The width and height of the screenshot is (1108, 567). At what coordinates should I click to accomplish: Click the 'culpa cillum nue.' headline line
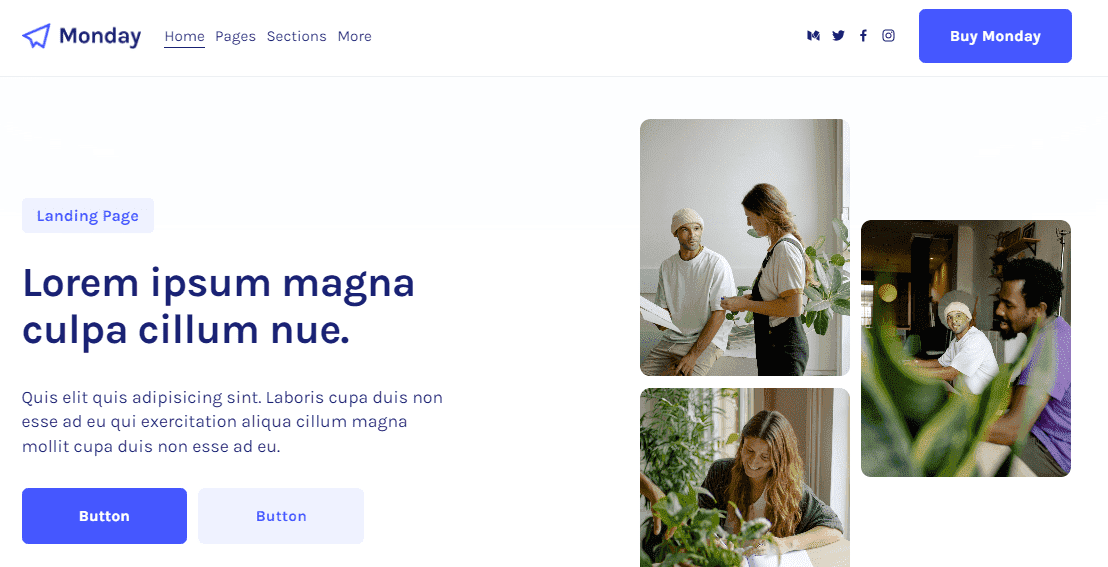186,329
